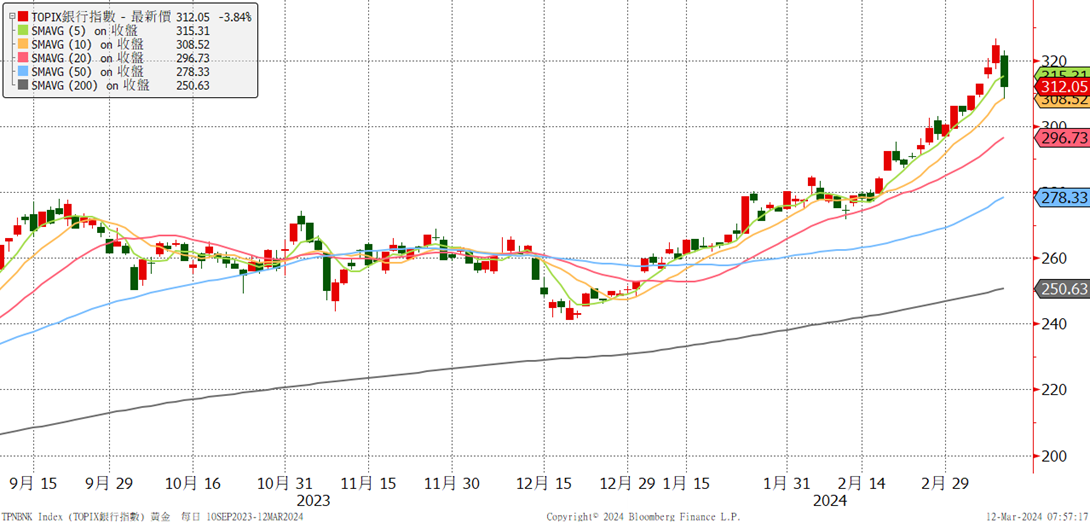Image resolution: width=1090 pixels, height=523 pixels.
Task: Click the '11月 30' date axis label
Action: click(450, 482)
